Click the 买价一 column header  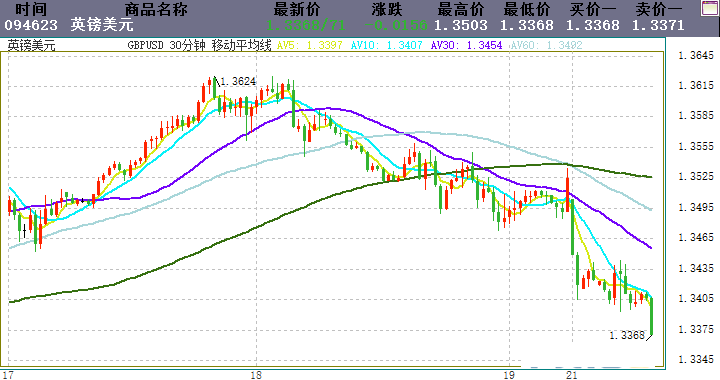[593, 9]
